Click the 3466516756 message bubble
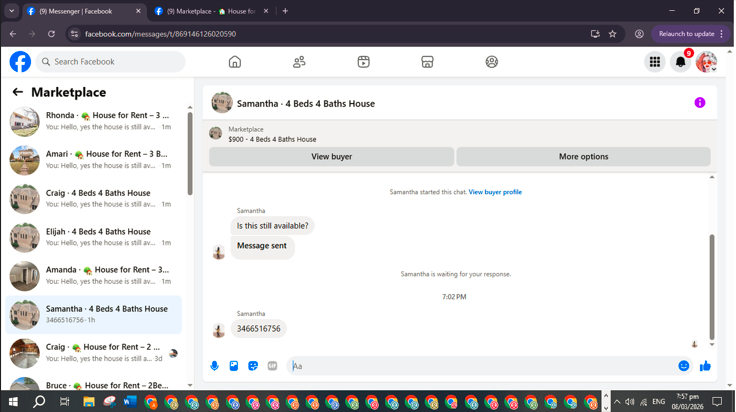The width and height of the screenshot is (736, 412). [259, 328]
